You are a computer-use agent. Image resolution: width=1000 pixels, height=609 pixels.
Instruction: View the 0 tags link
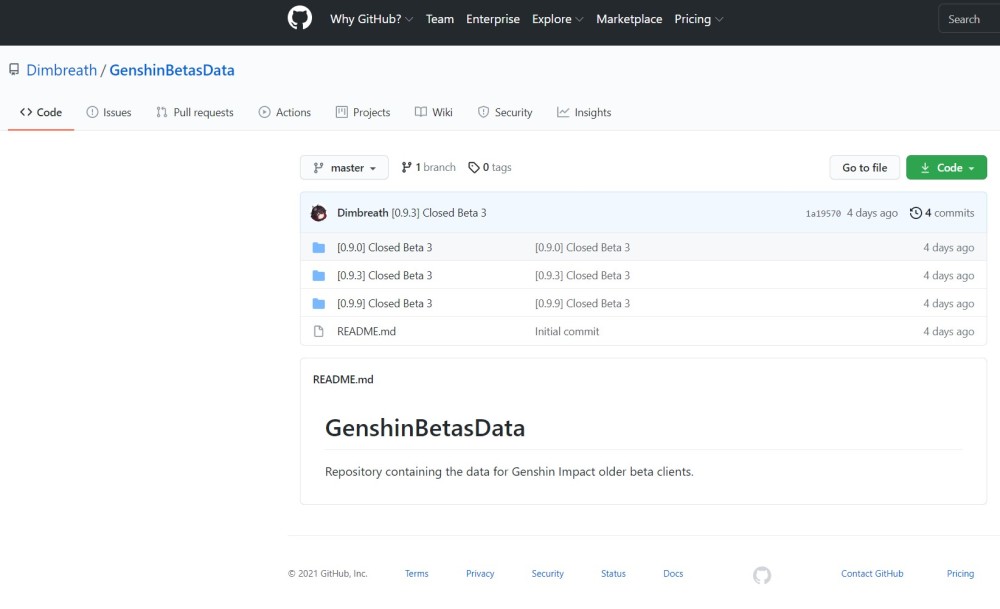coord(490,168)
